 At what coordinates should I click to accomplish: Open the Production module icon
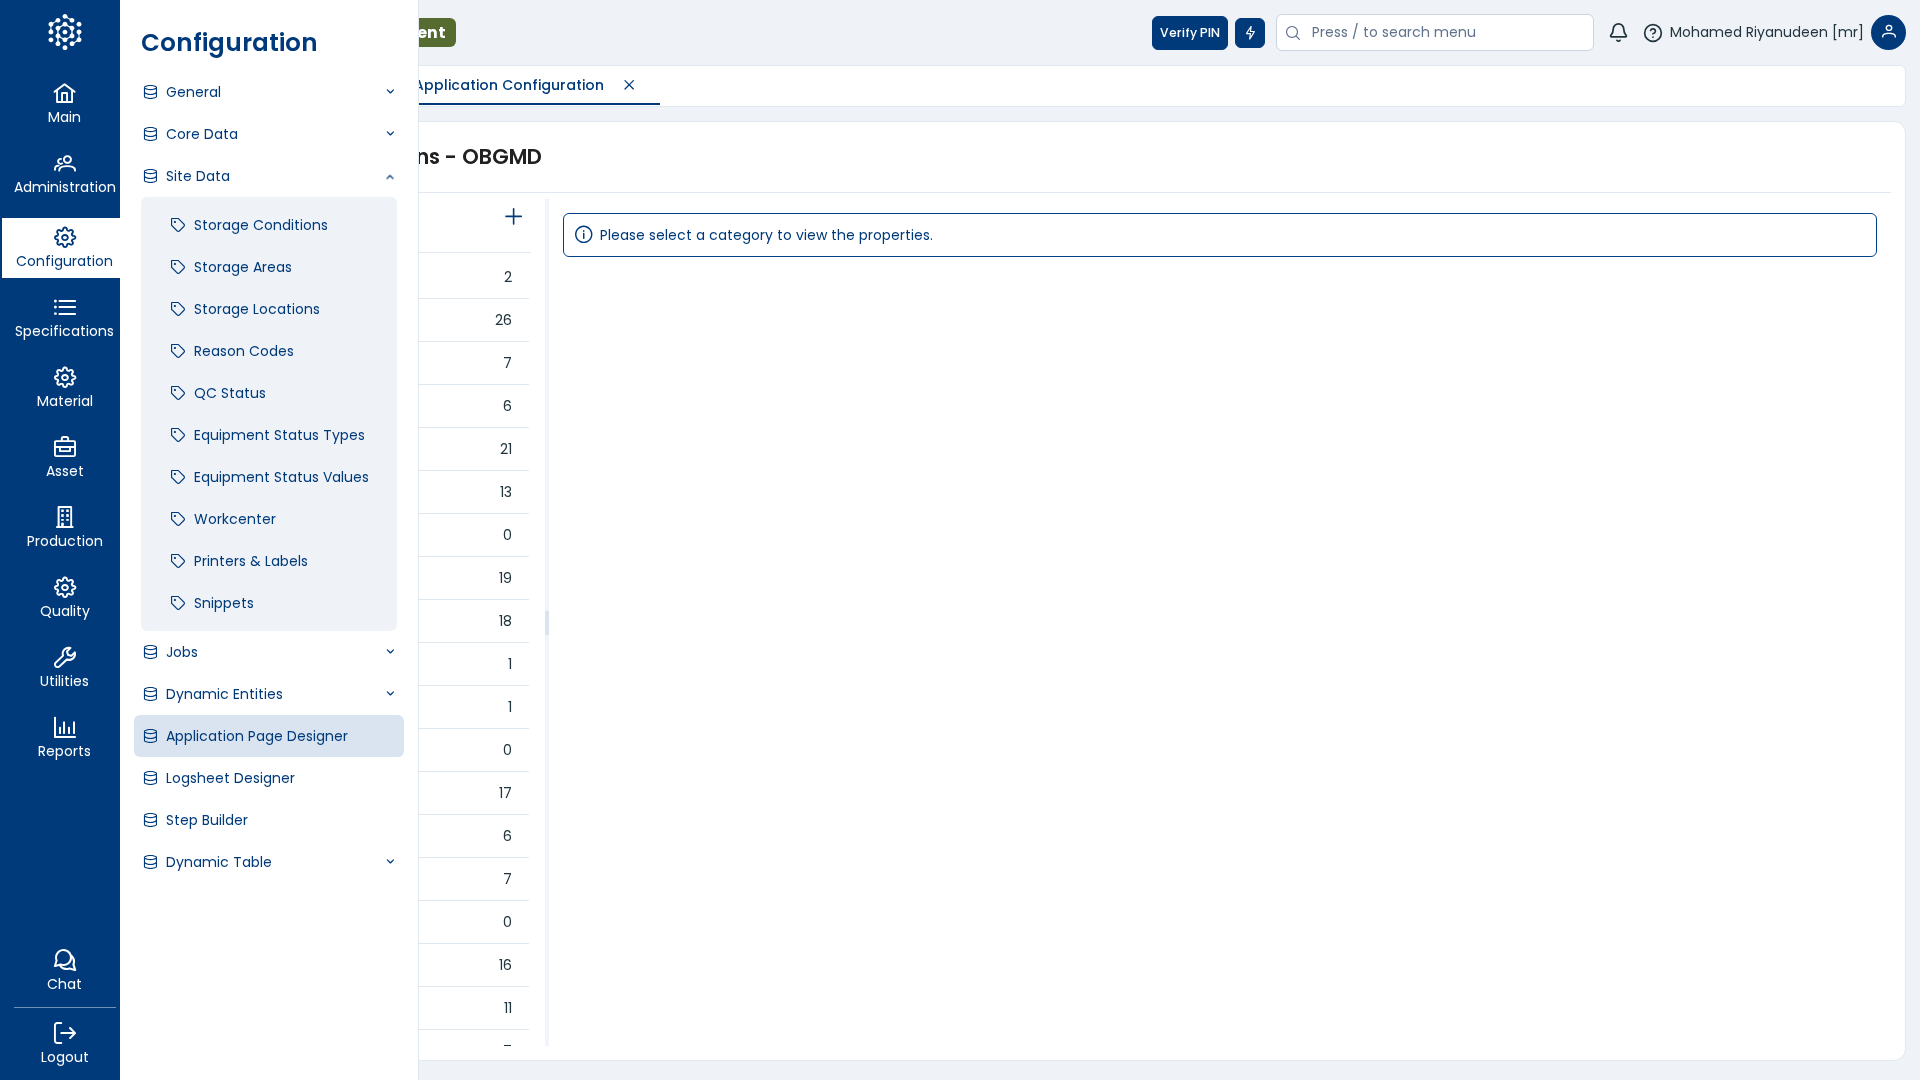pyautogui.click(x=64, y=518)
